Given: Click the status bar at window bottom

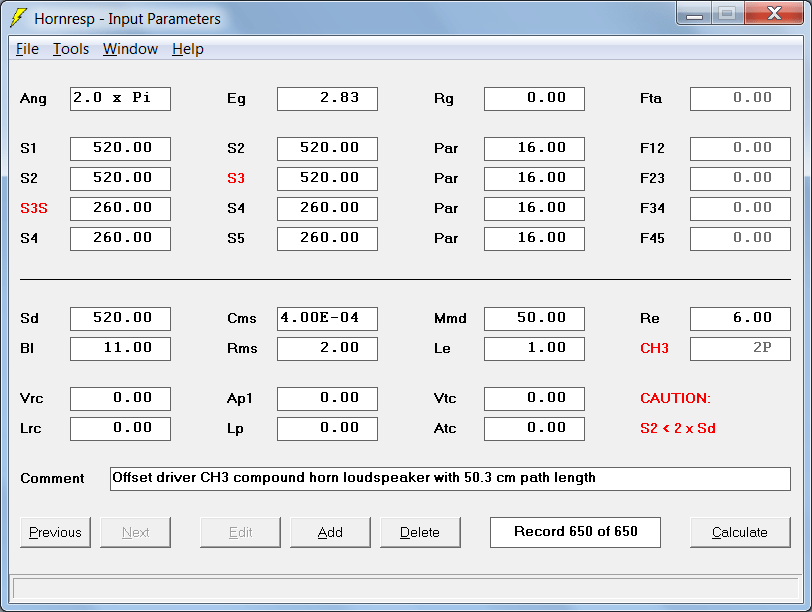Looking at the screenshot, I should [406, 589].
